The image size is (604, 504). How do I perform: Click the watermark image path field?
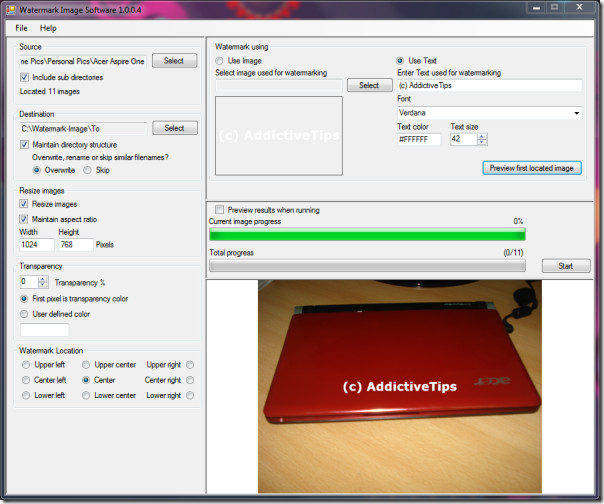tap(279, 86)
